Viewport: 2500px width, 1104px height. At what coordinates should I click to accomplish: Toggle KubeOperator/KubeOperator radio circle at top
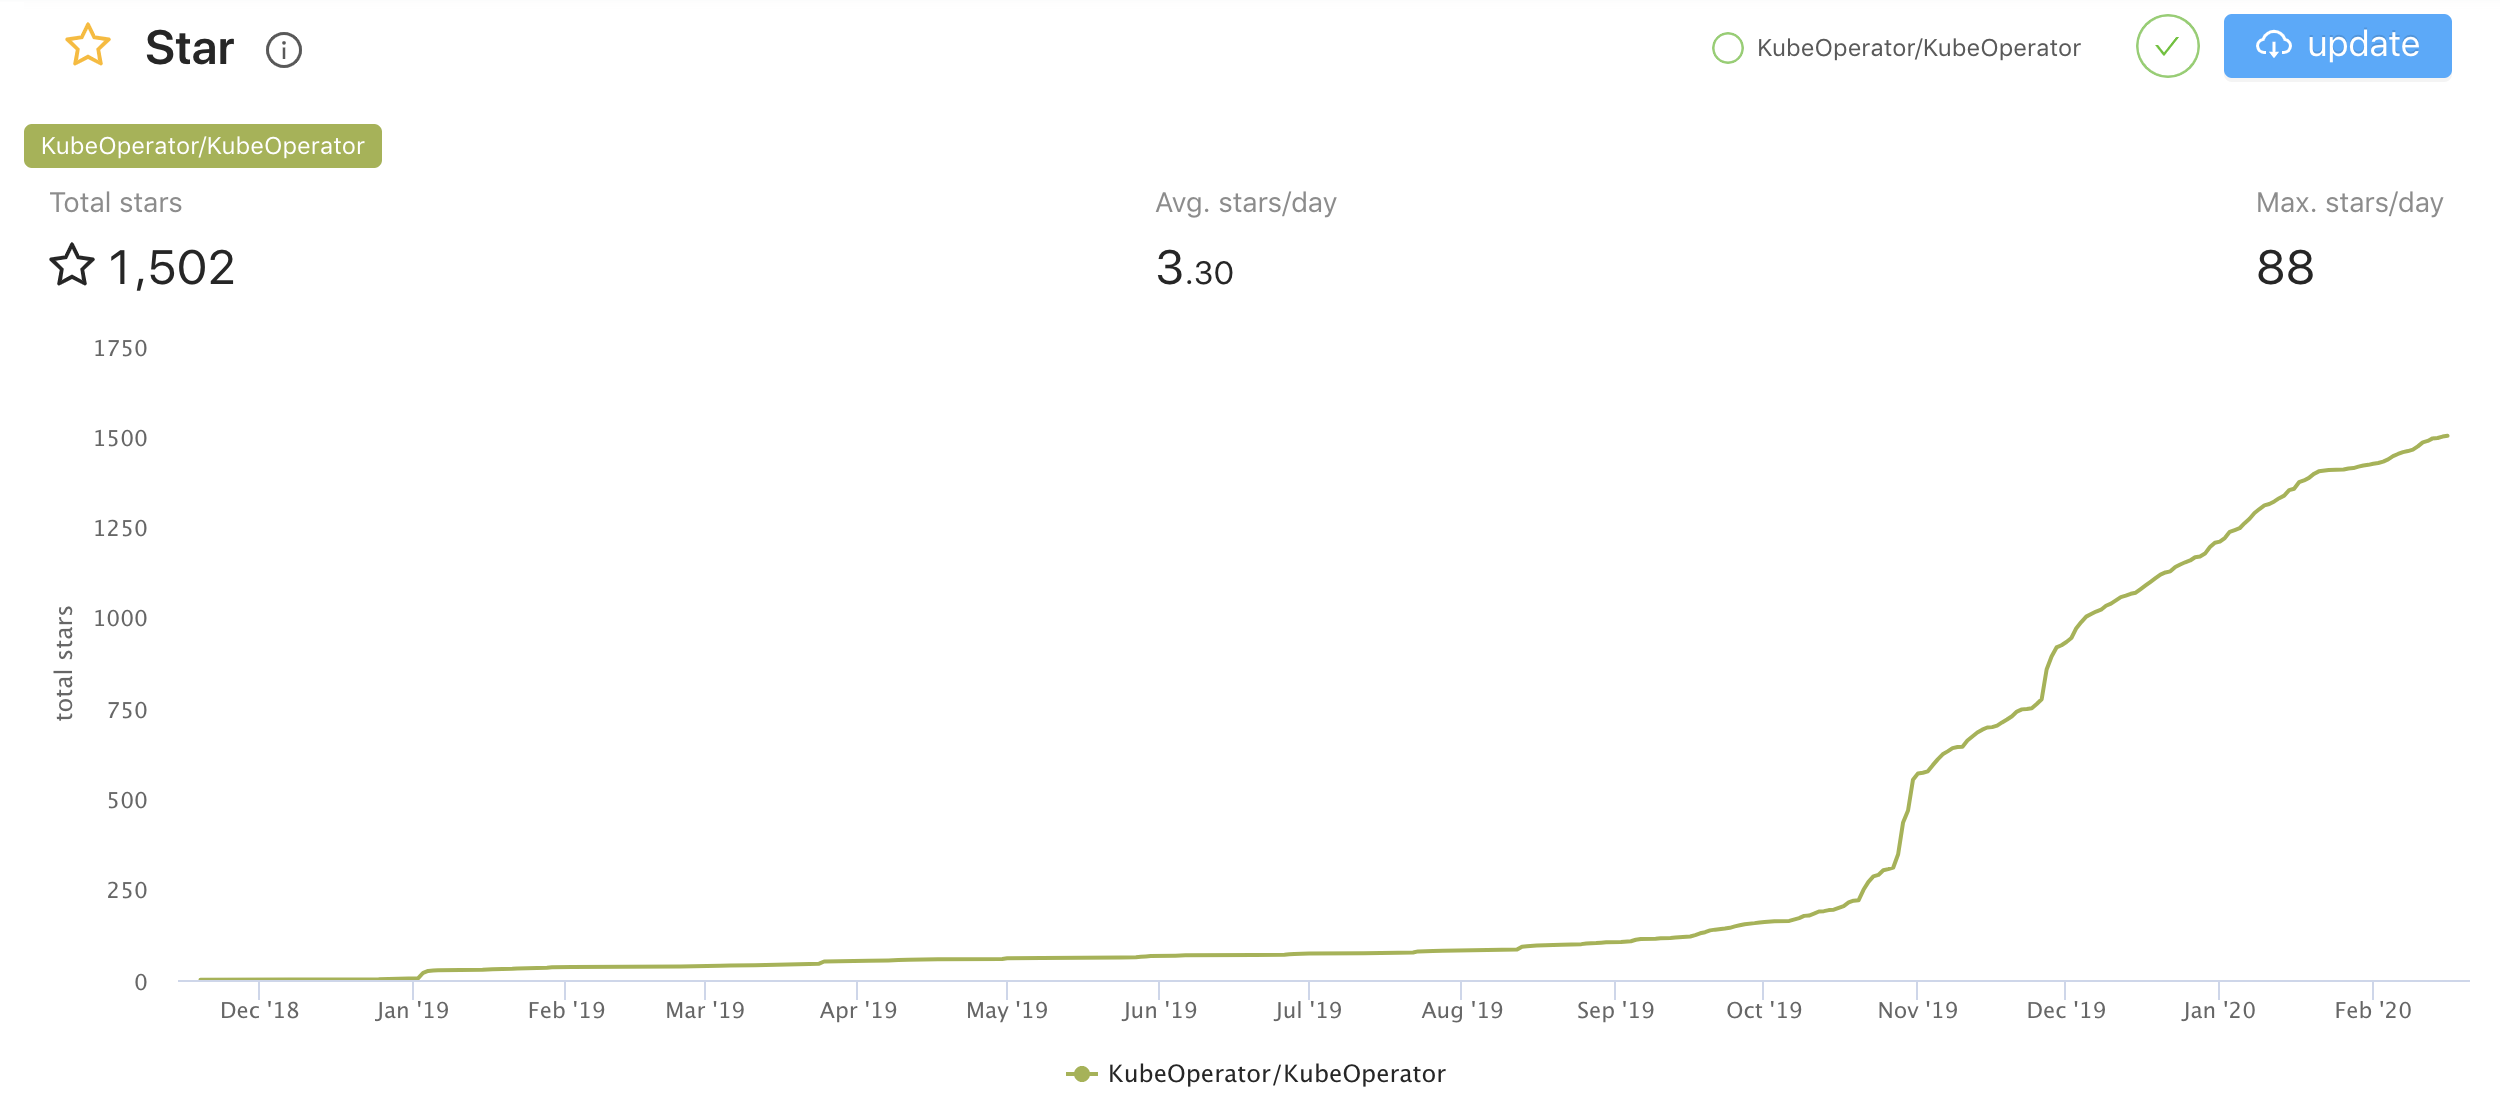(x=1727, y=48)
